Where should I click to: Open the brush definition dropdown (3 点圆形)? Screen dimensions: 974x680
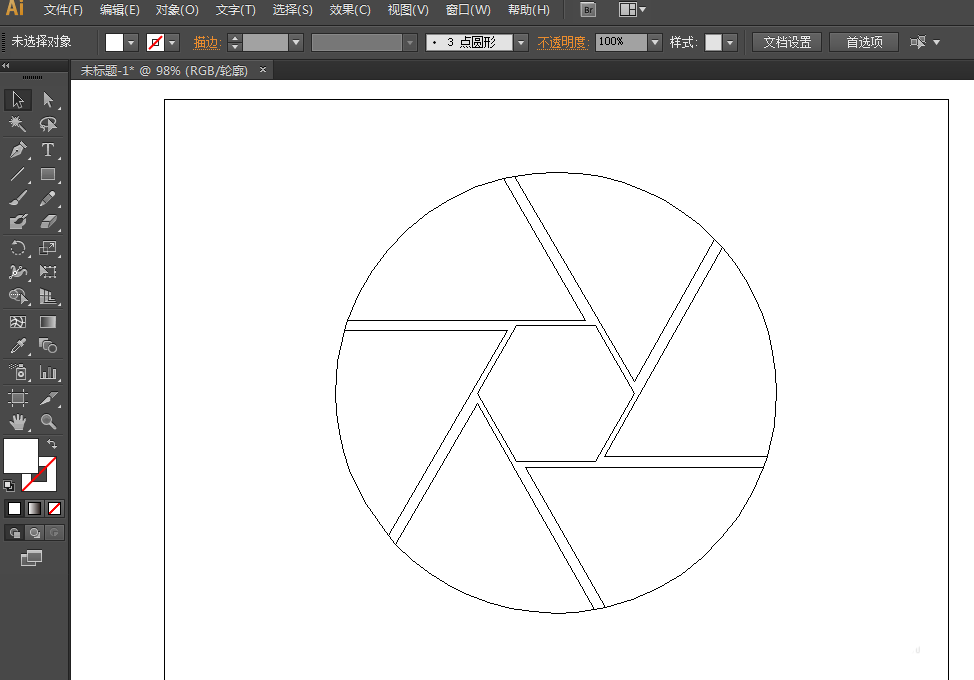tap(521, 42)
